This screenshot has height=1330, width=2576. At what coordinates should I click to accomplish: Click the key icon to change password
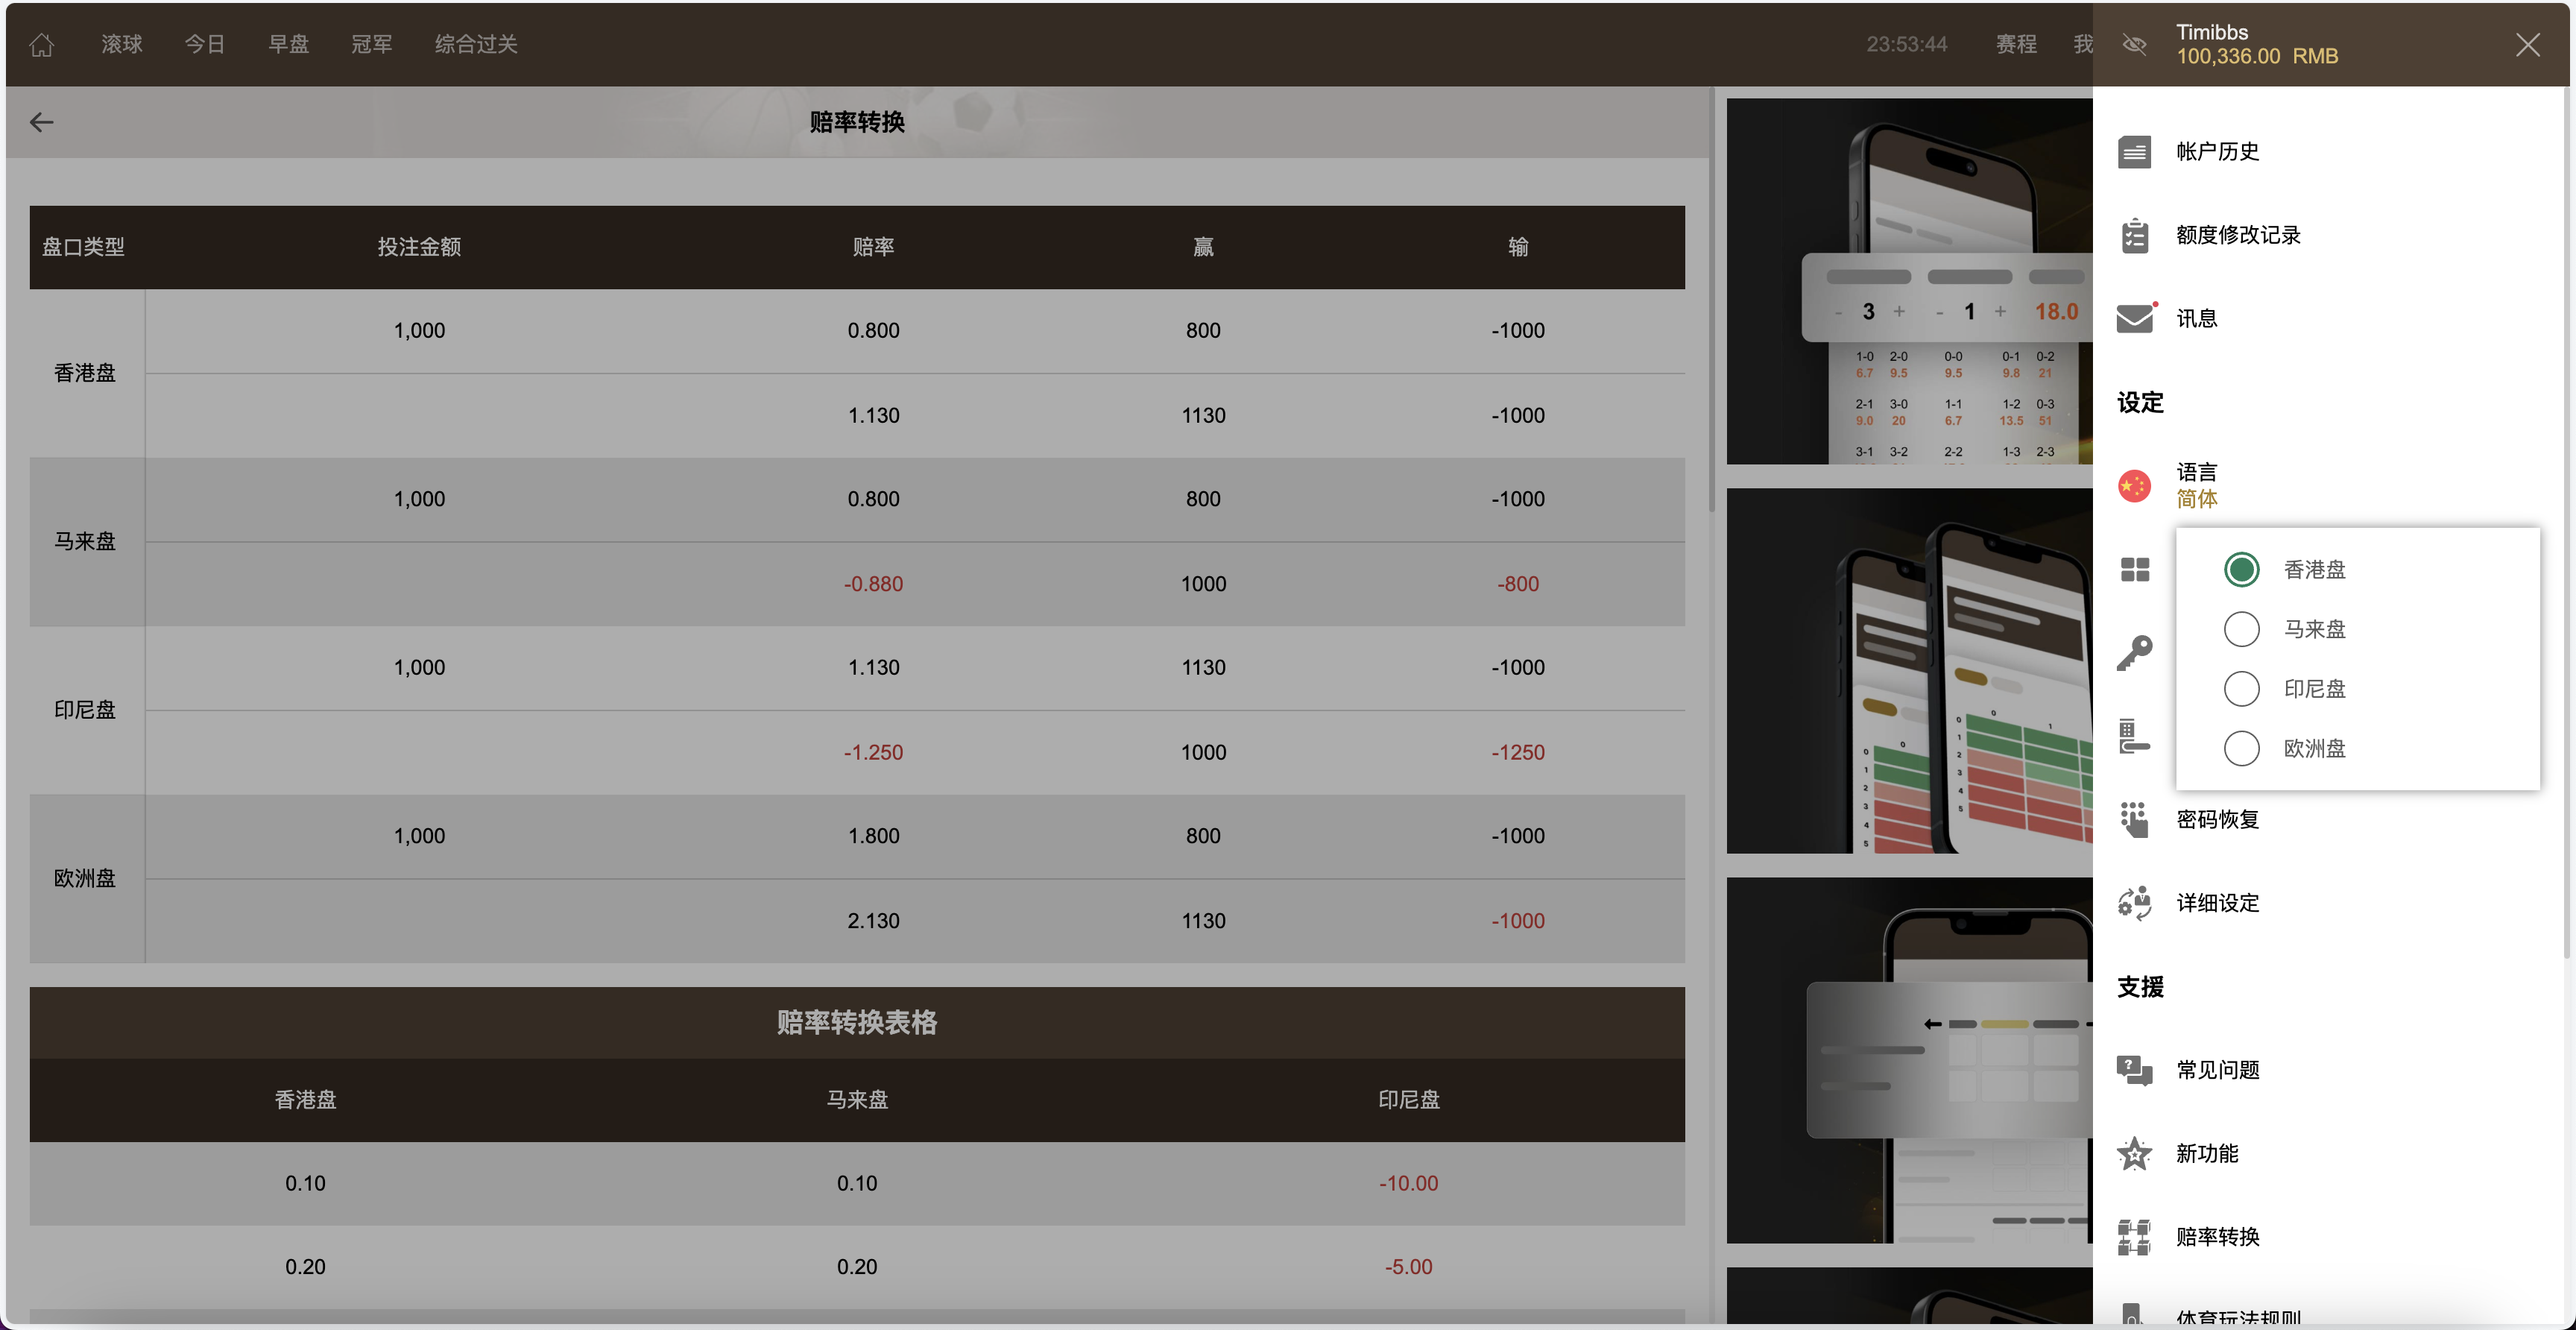click(2135, 652)
